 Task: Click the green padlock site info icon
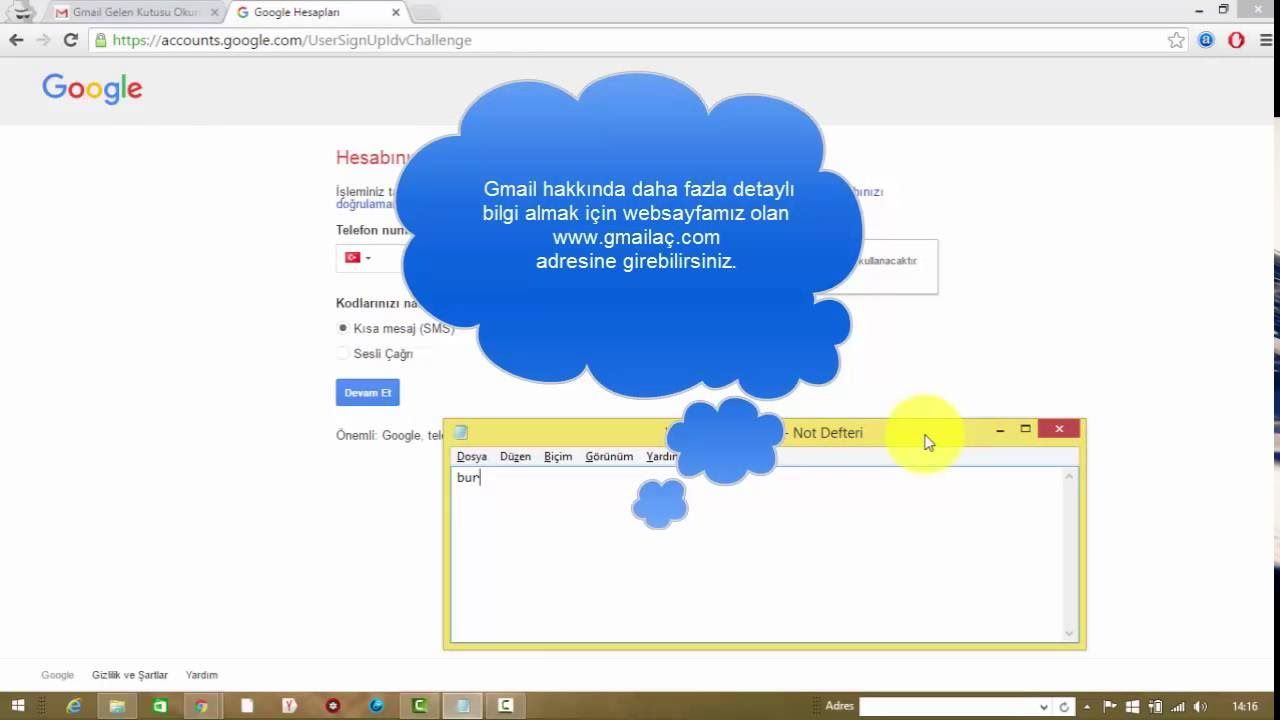[100, 40]
